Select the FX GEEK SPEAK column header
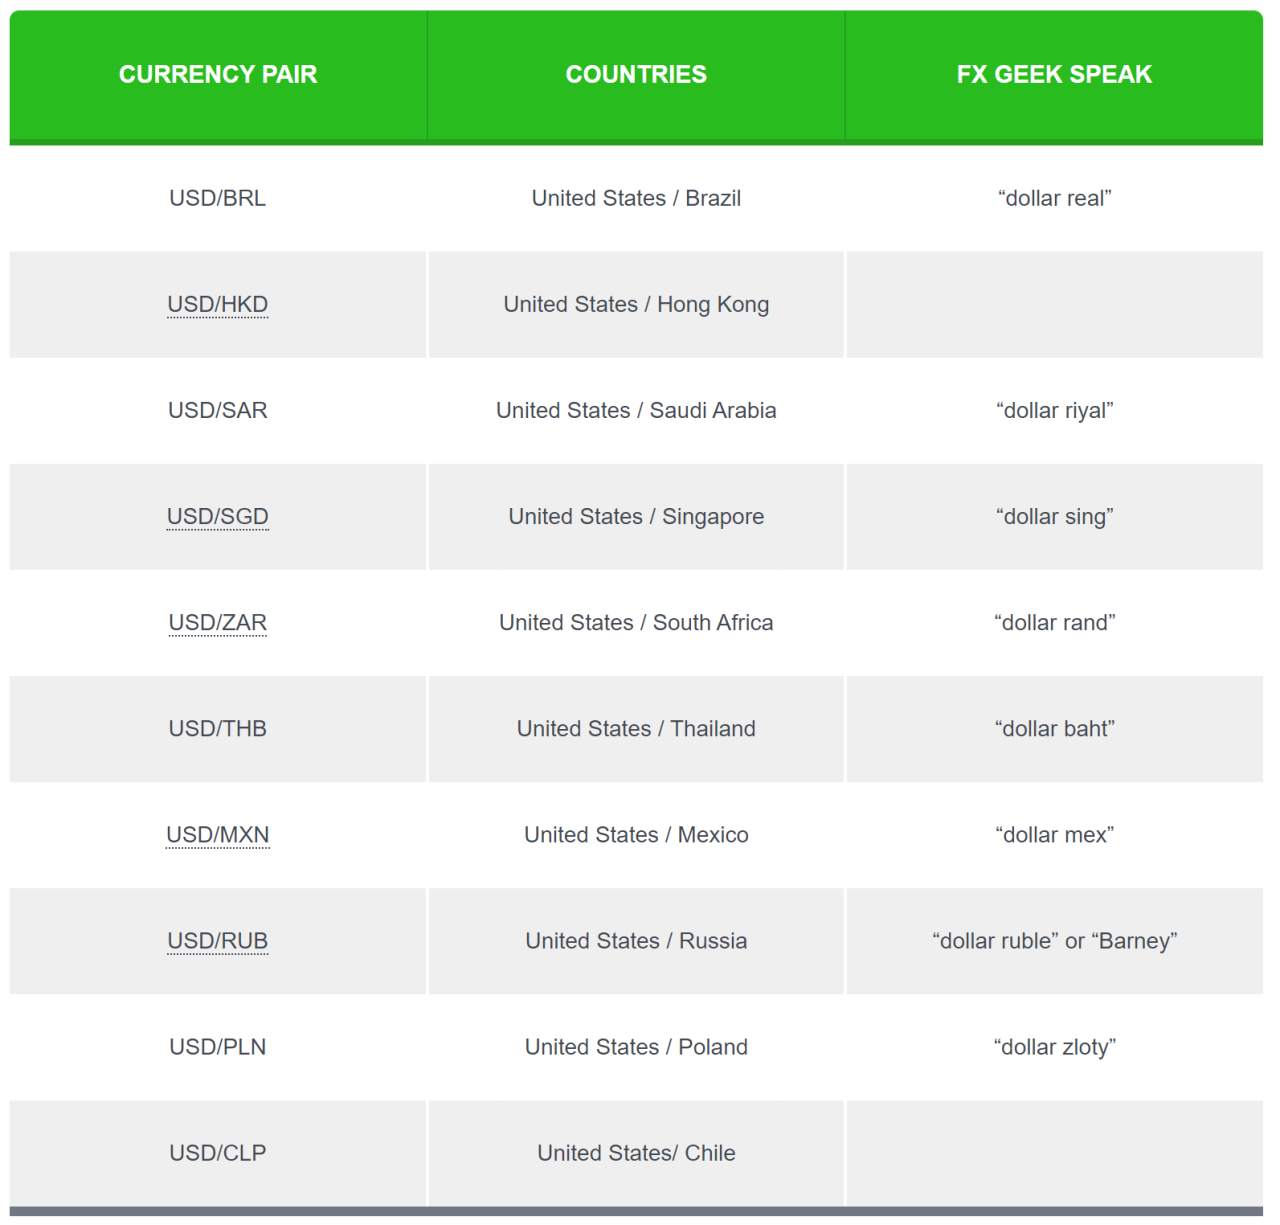Screen dimensions: 1280x1225 [x=1054, y=75]
